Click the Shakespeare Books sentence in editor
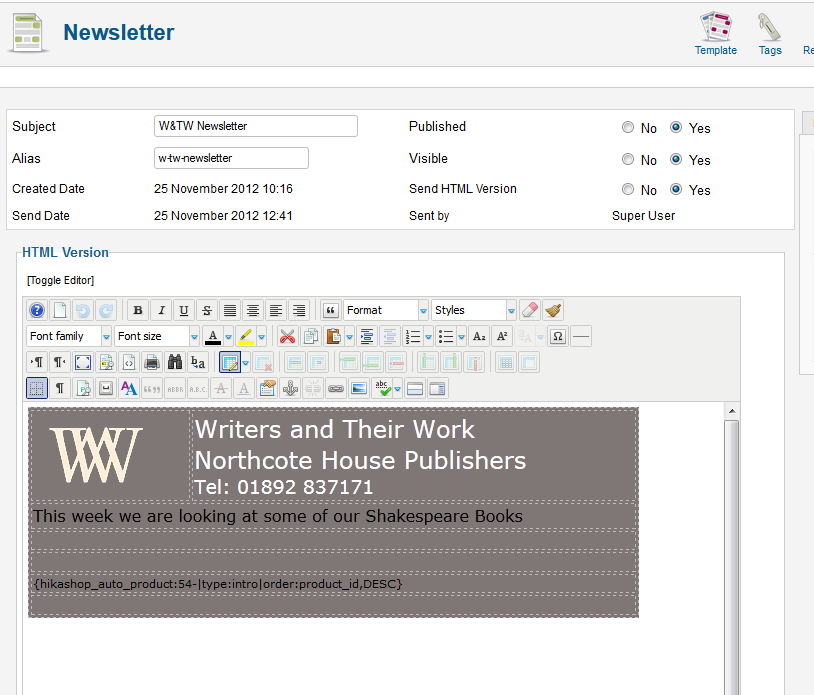814x695 pixels. coord(278,516)
